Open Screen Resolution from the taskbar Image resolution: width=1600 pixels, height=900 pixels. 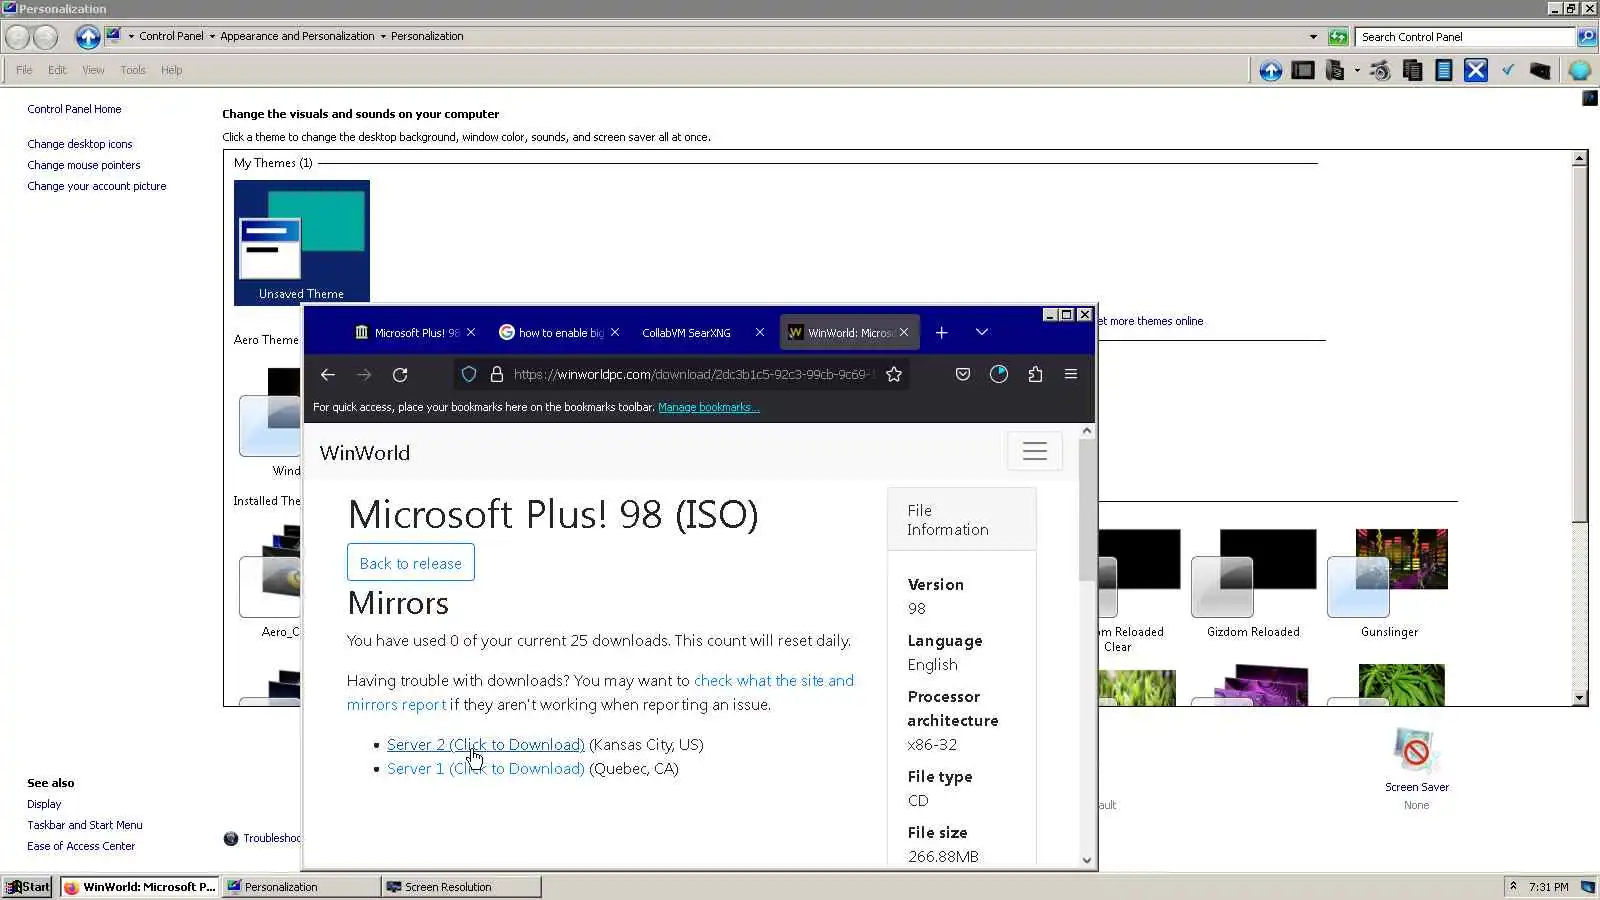point(461,887)
